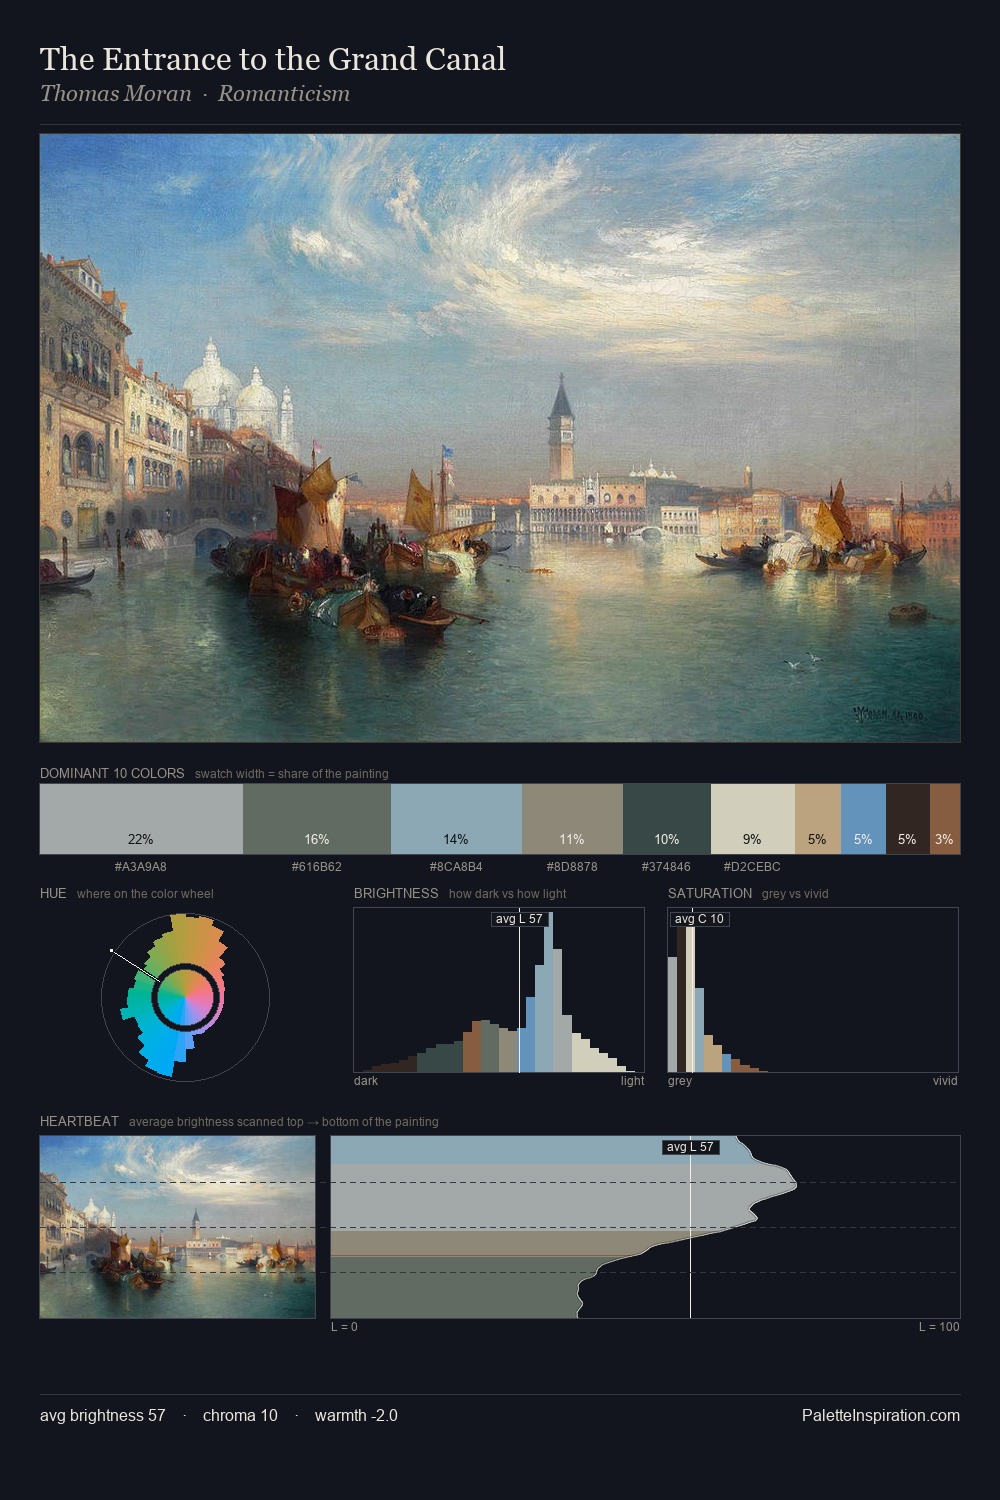Click the BRIGHTNESS section heading
The image size is (1000, 1500).
coord(396,894)
